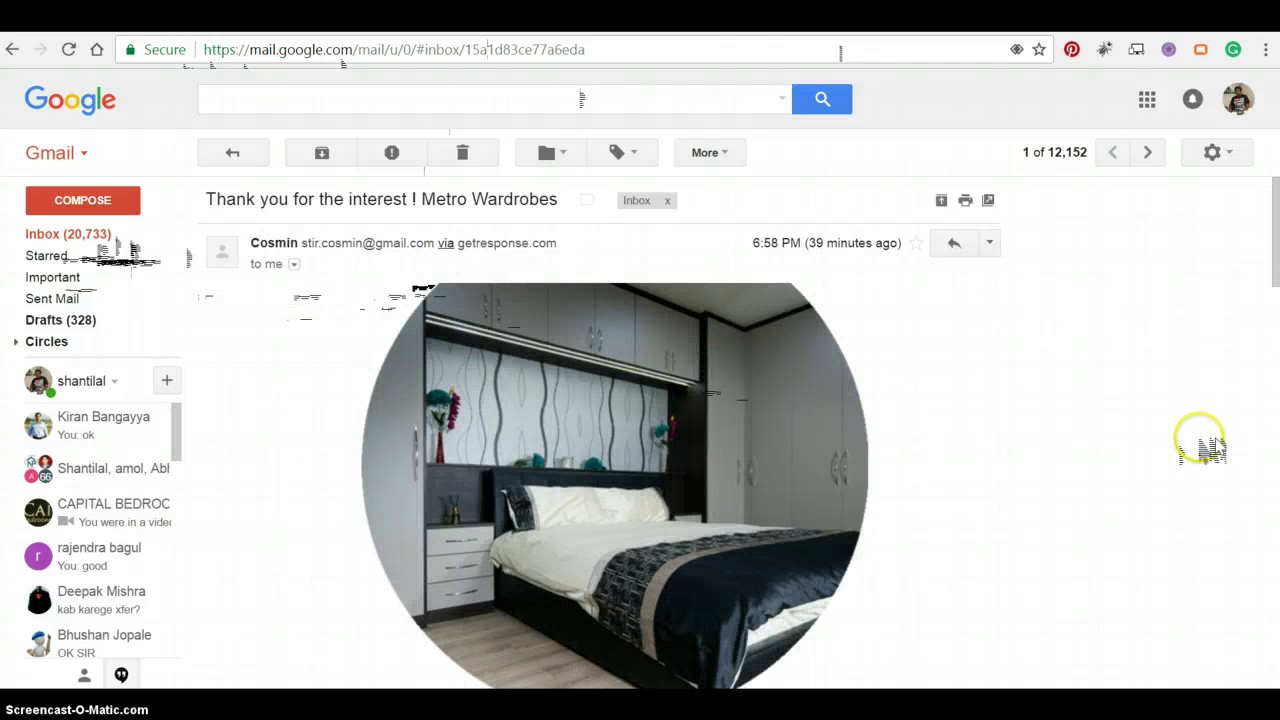Reload the current page
The image size is (1280, 720).
click(68, 49)
